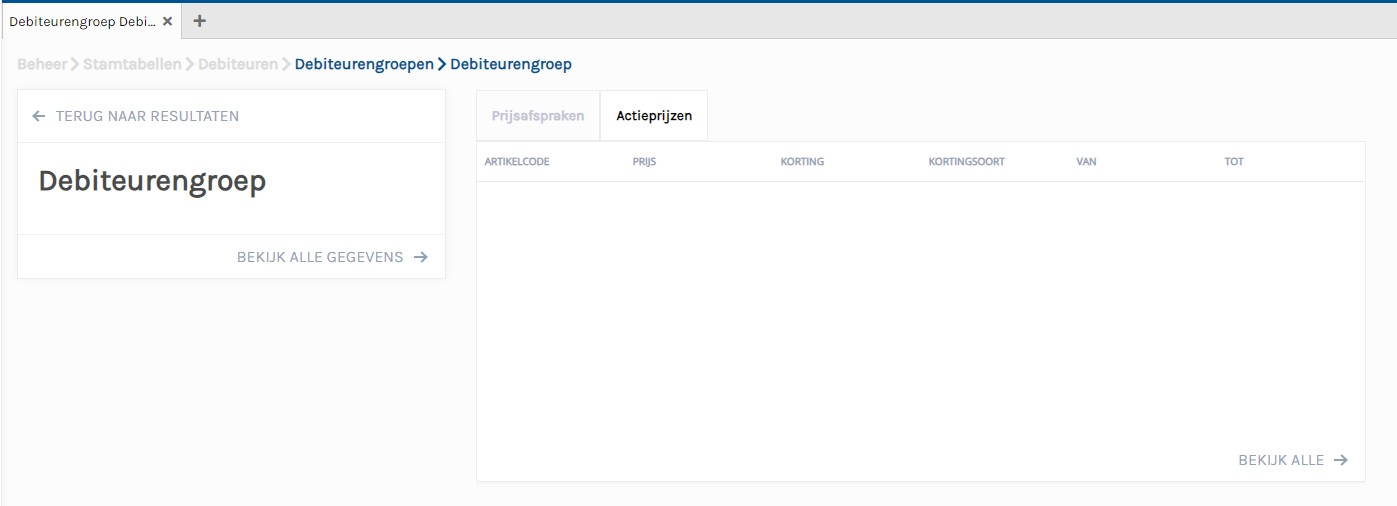The height and width of the screenshot is (506, 1397).
Task: Click the Terug naar resultaten link text
Action: [147, 116]
